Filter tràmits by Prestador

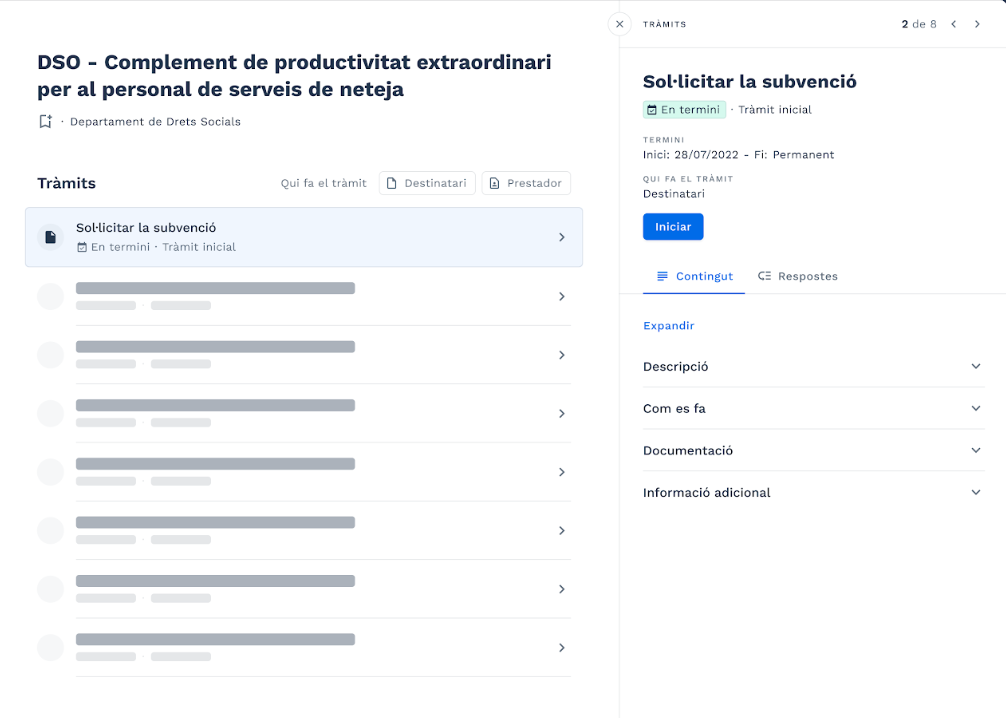[526, 183]
